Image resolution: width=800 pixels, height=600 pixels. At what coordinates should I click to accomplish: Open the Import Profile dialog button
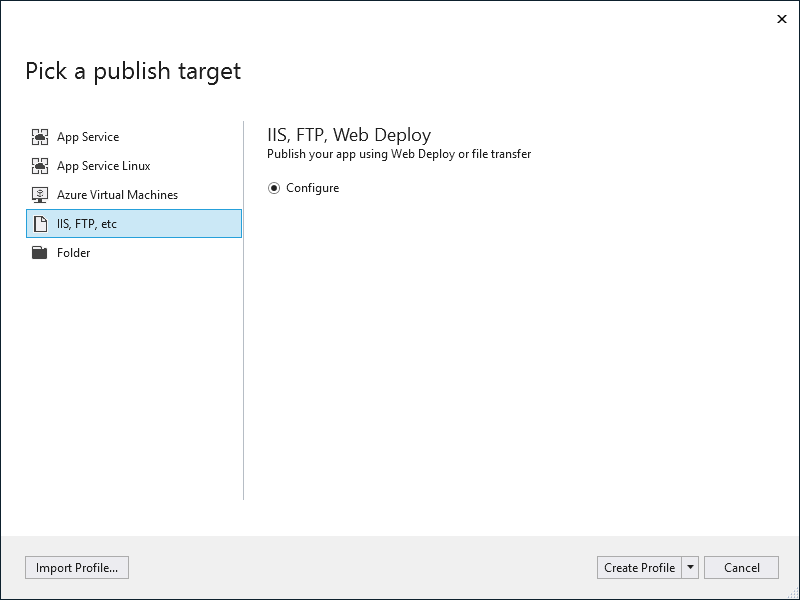click(x=77, y=567)
